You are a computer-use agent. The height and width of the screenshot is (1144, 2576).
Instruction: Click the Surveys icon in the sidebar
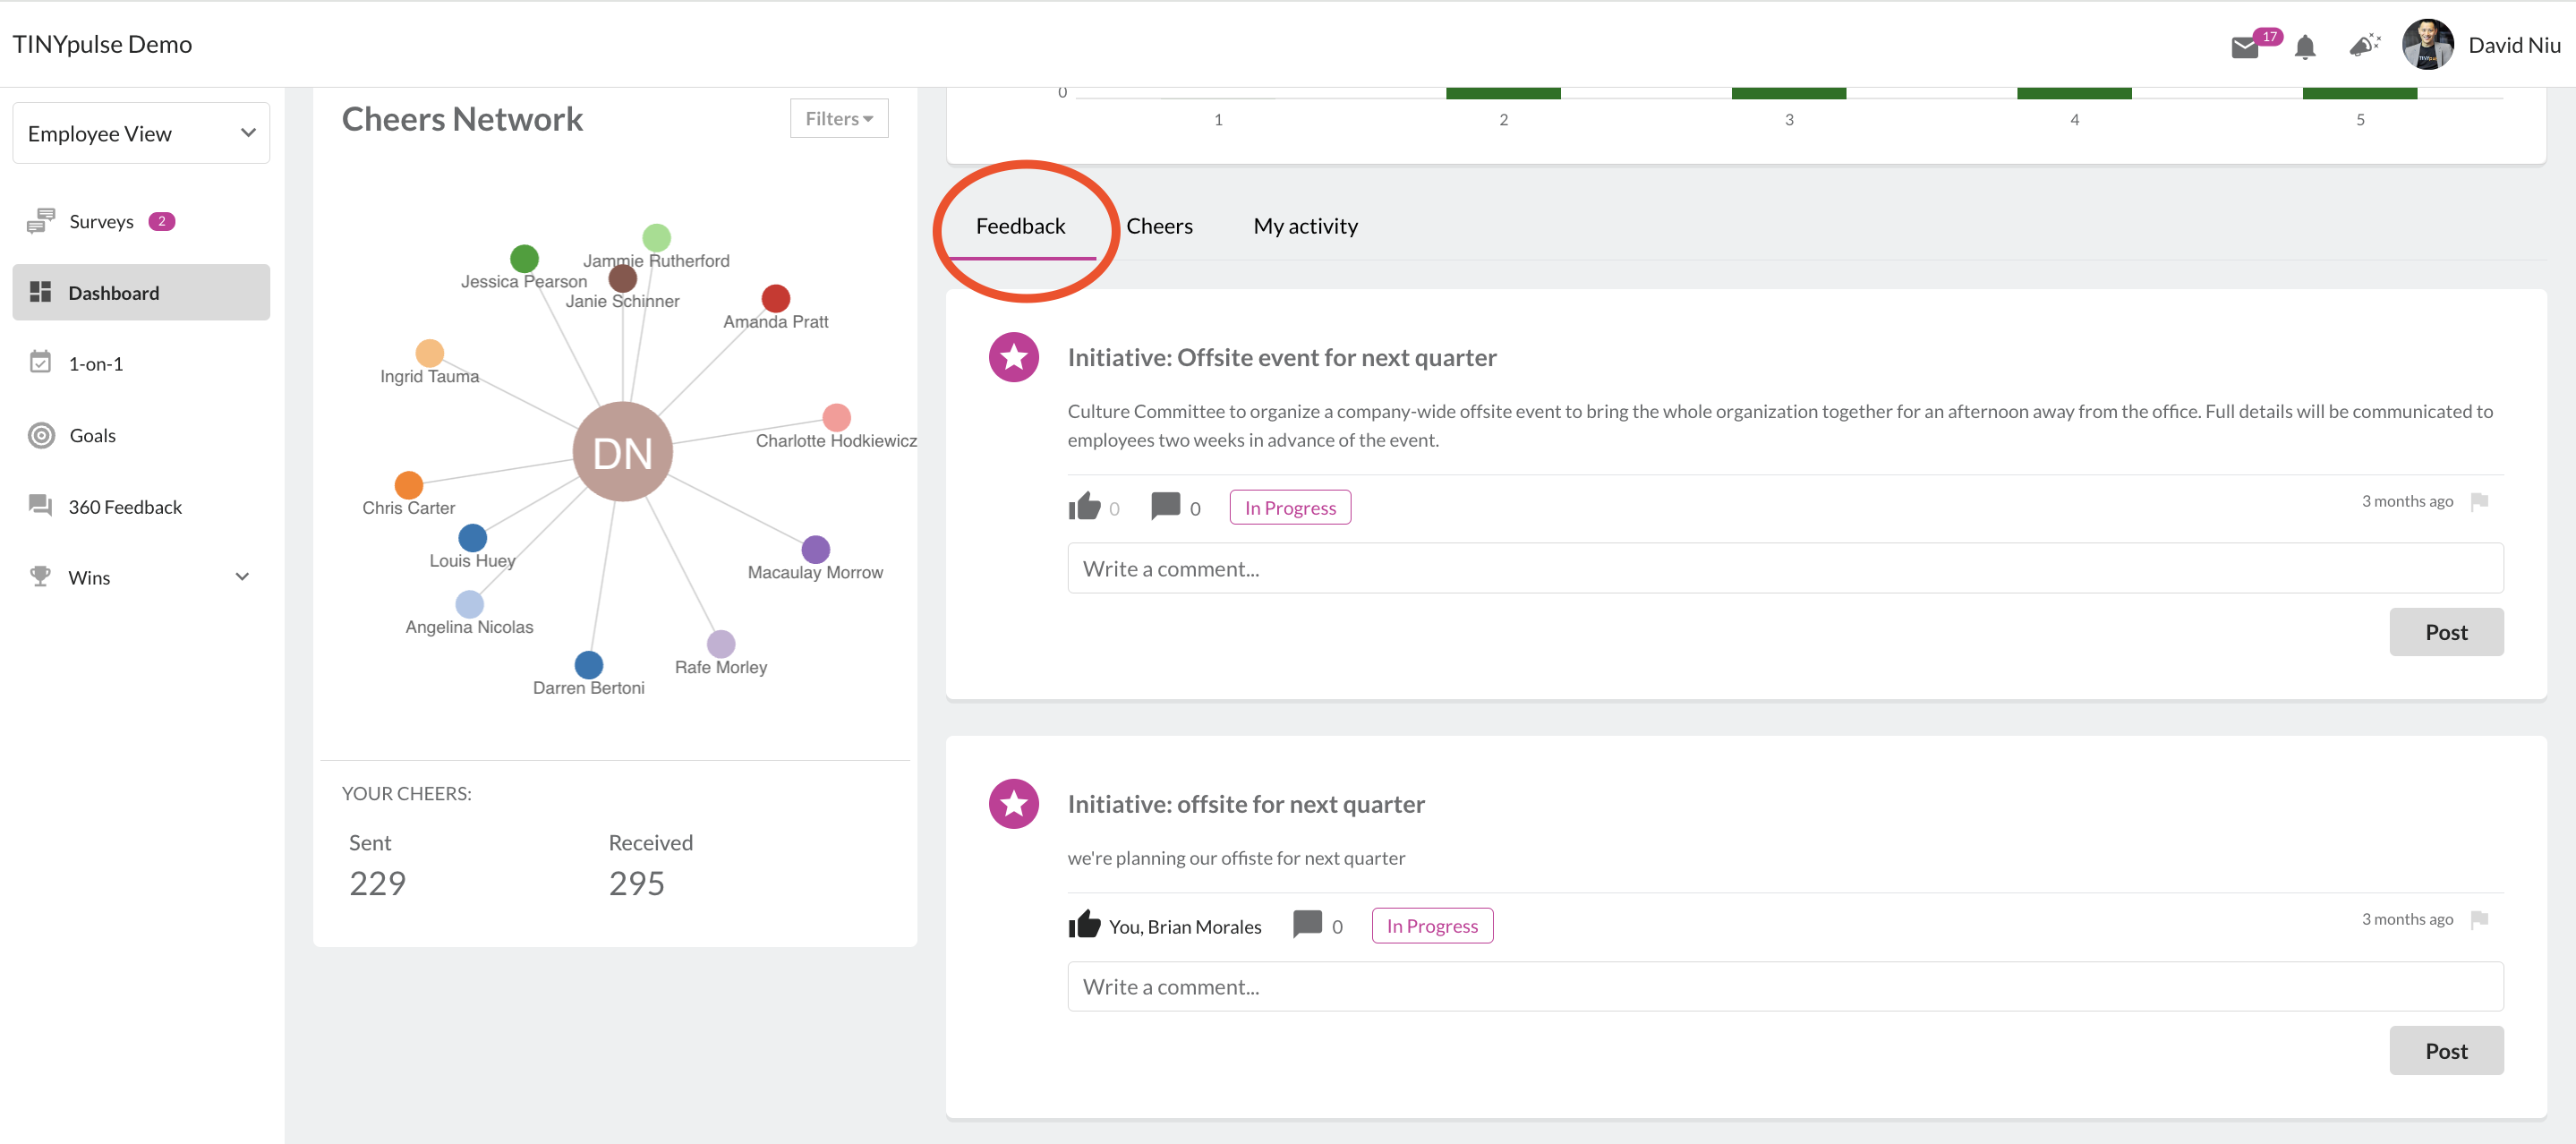(41, 221)
